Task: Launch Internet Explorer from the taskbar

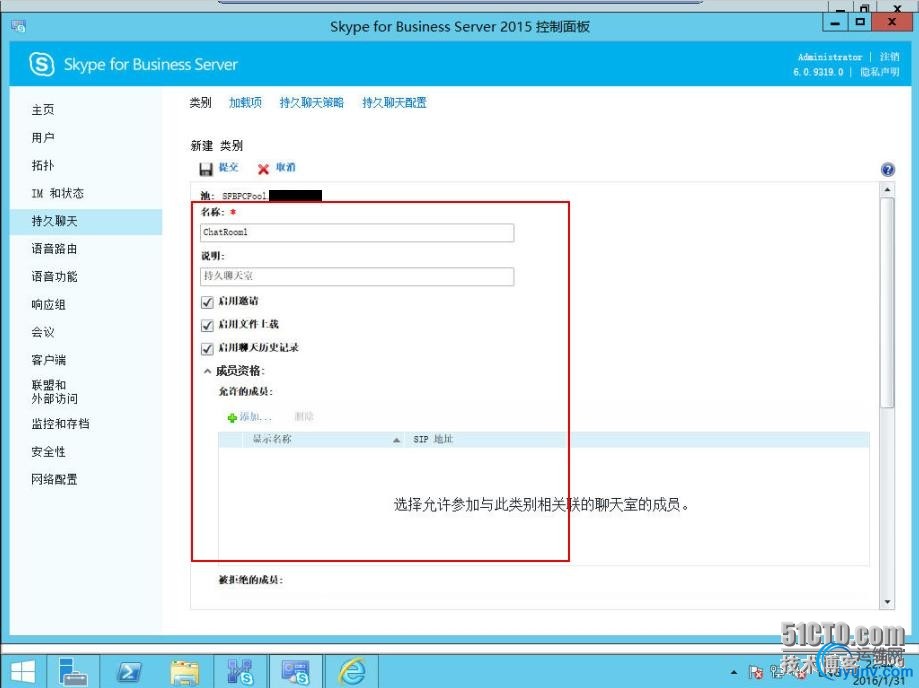Action: pos(353,672)
